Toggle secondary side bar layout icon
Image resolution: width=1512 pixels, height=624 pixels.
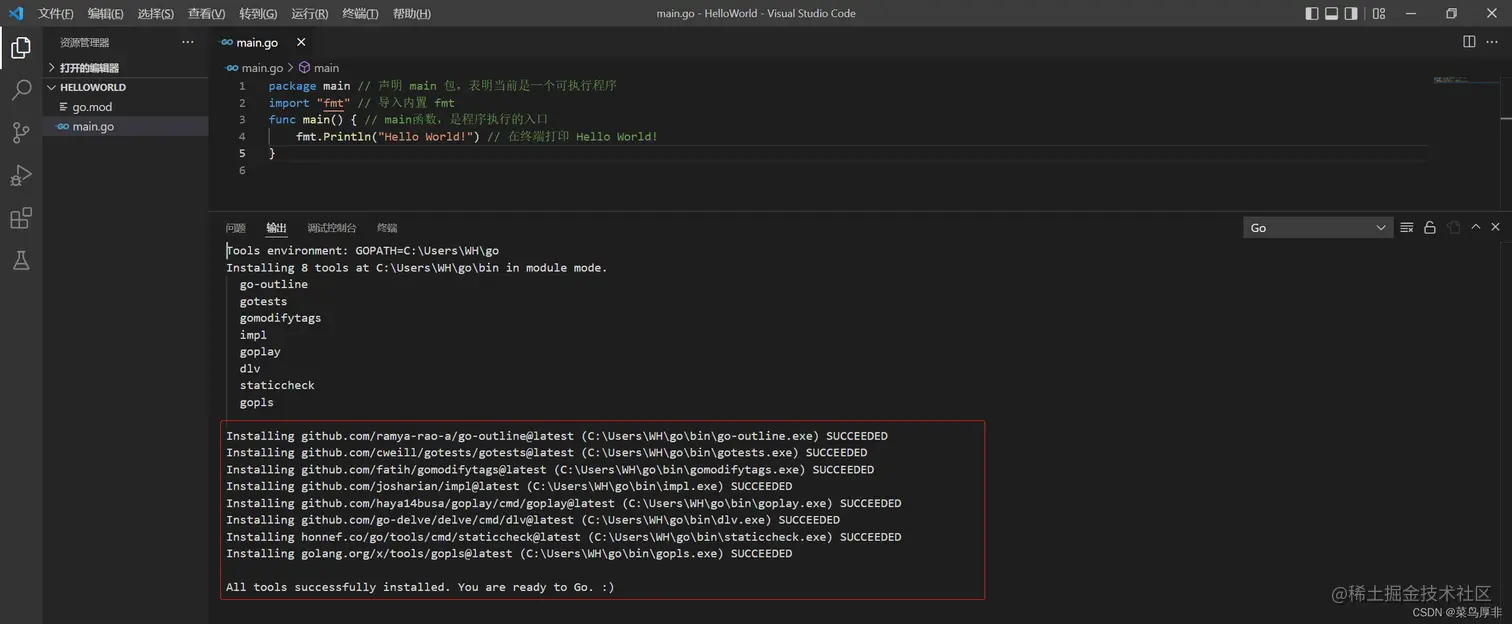(1351, 13)
